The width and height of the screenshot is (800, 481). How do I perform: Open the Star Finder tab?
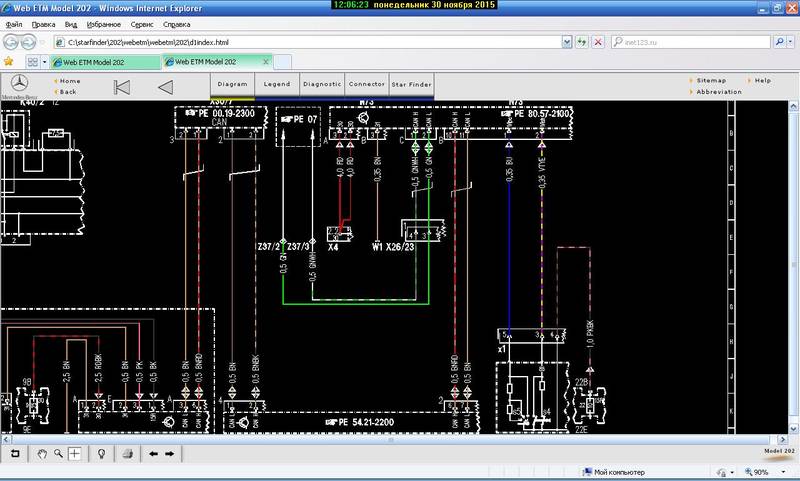click(x=411, y=85)
